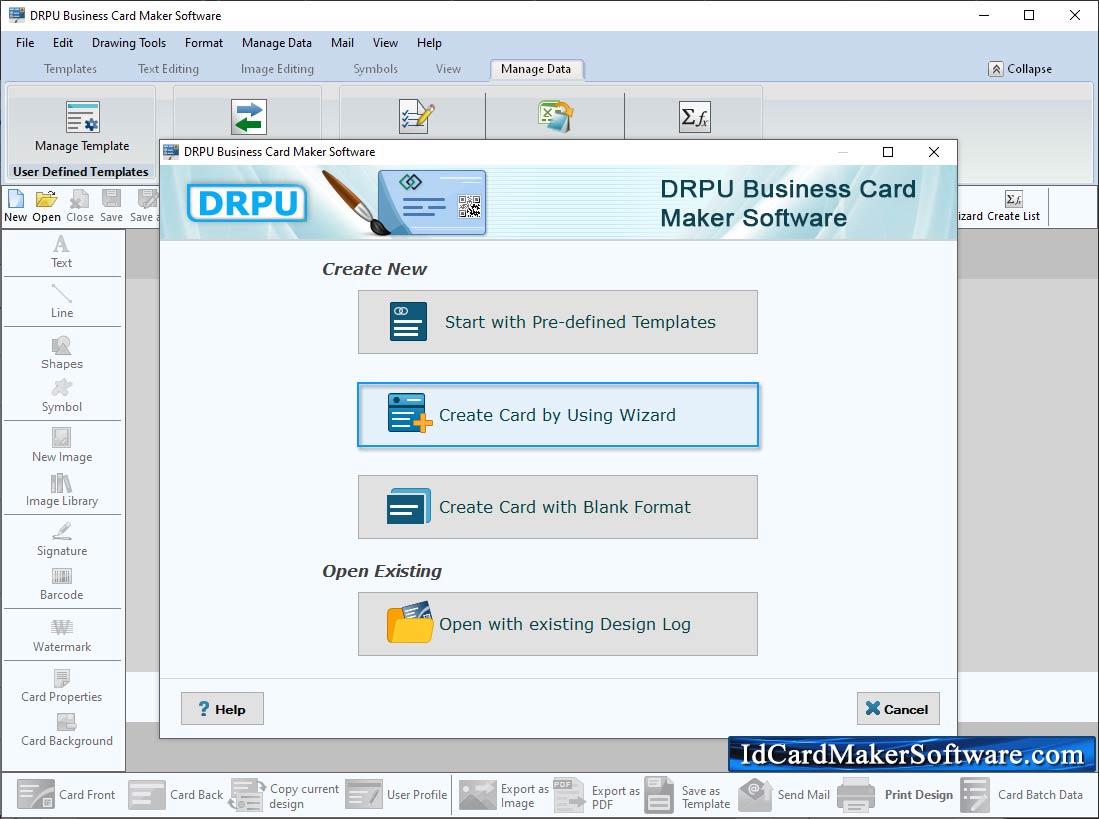Create a New document from the toolbar
1099x819 pixels.
coord(15,207)
